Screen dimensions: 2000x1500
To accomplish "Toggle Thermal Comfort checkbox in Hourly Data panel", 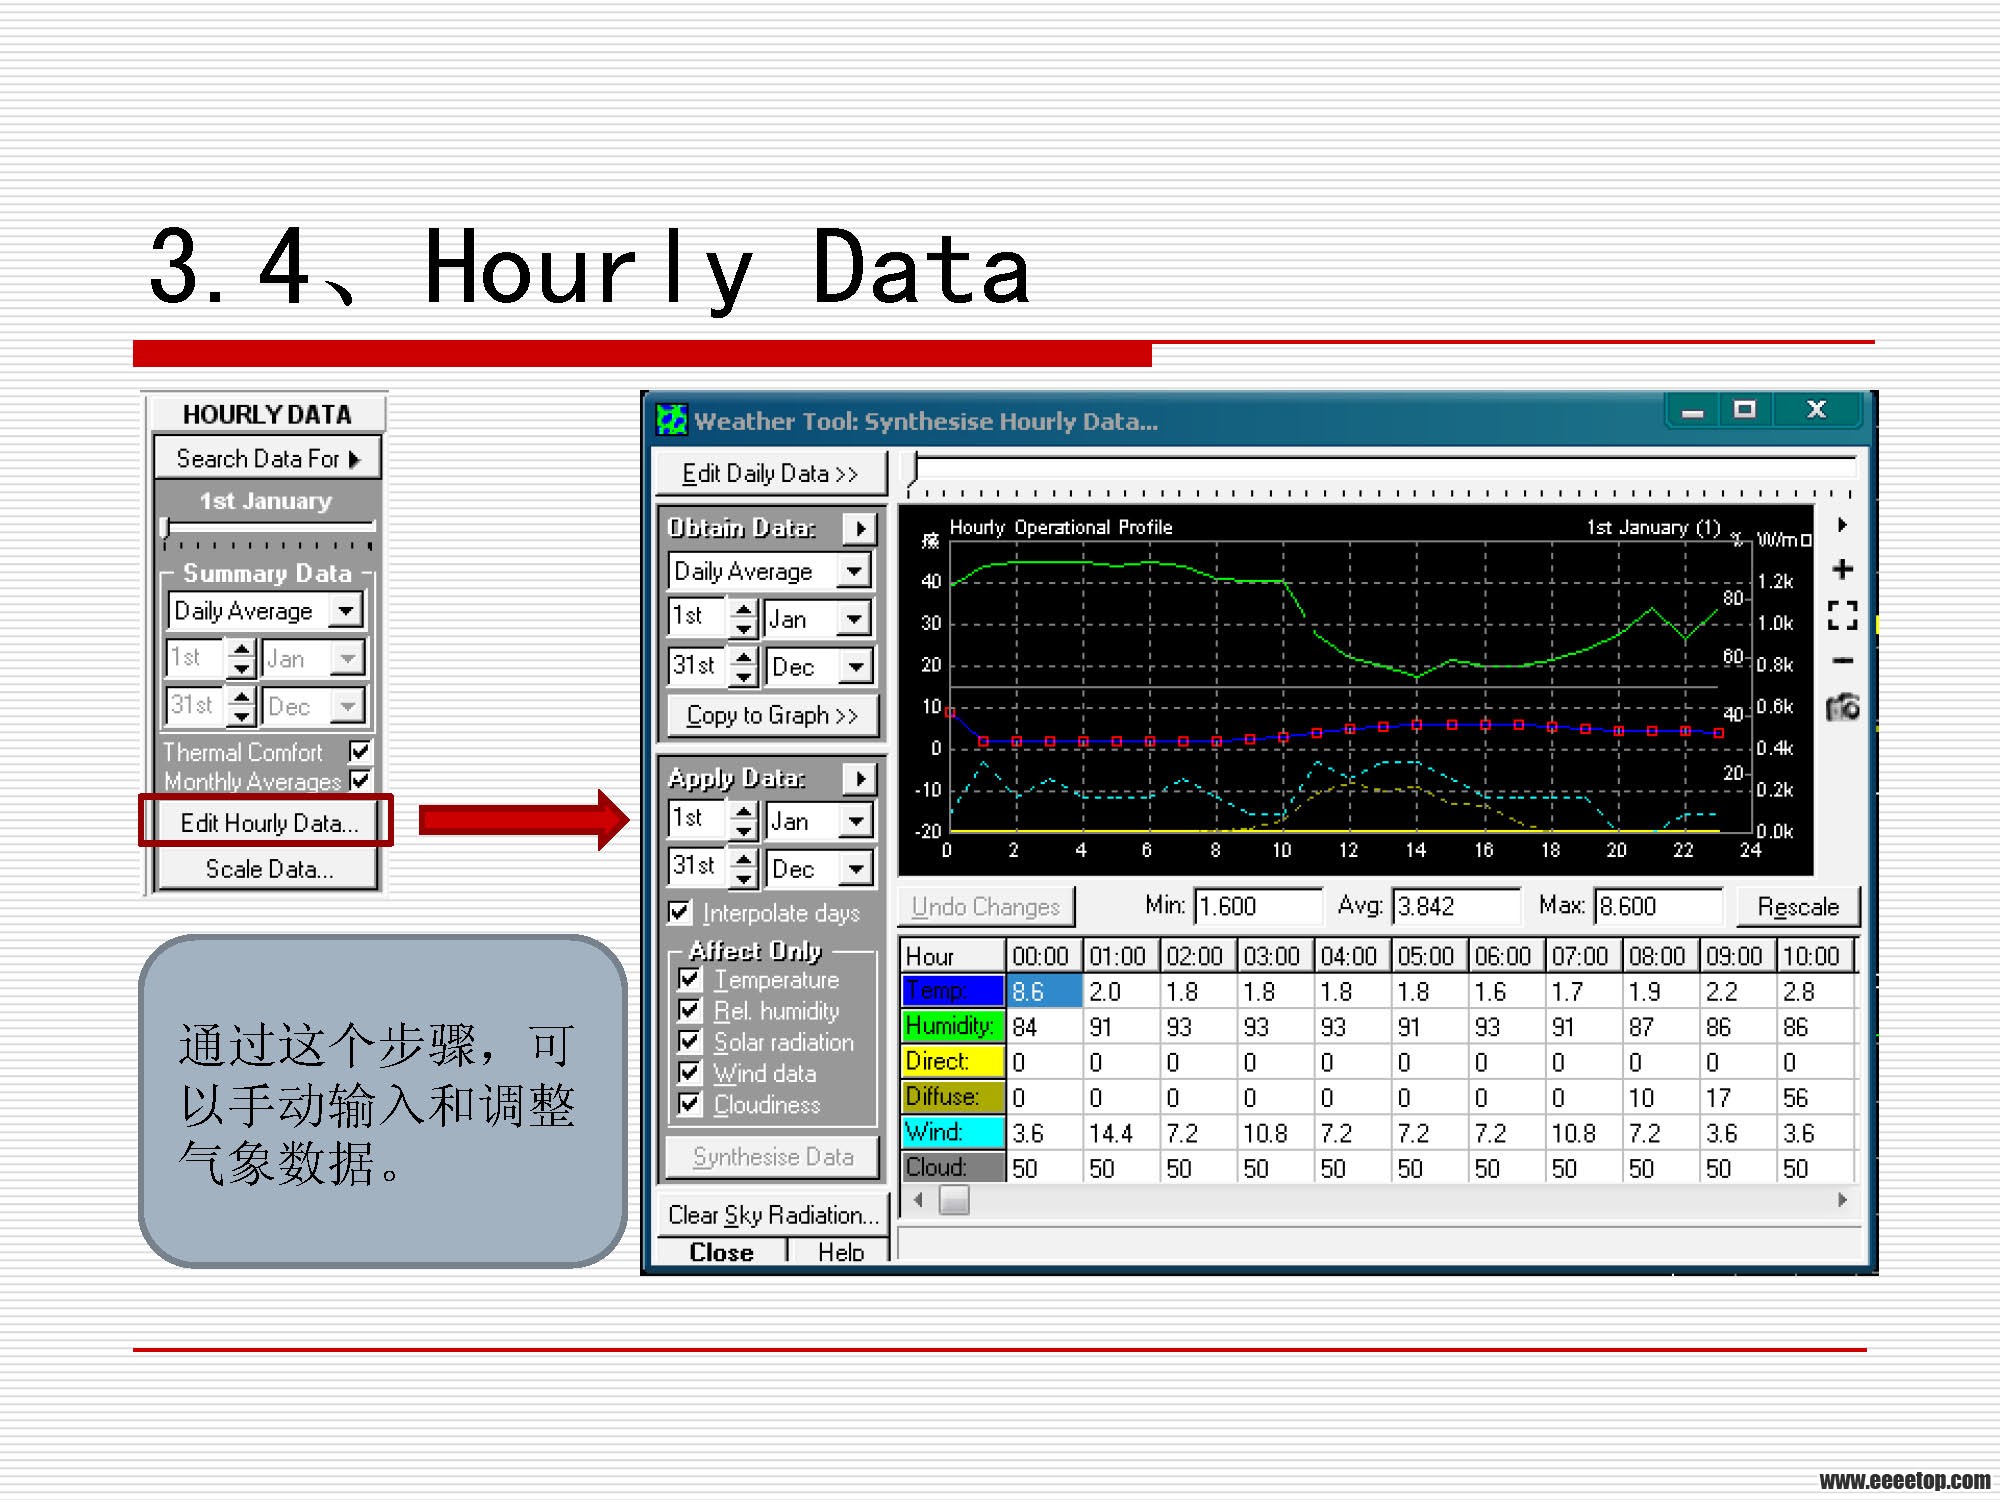I will point(360,750).
